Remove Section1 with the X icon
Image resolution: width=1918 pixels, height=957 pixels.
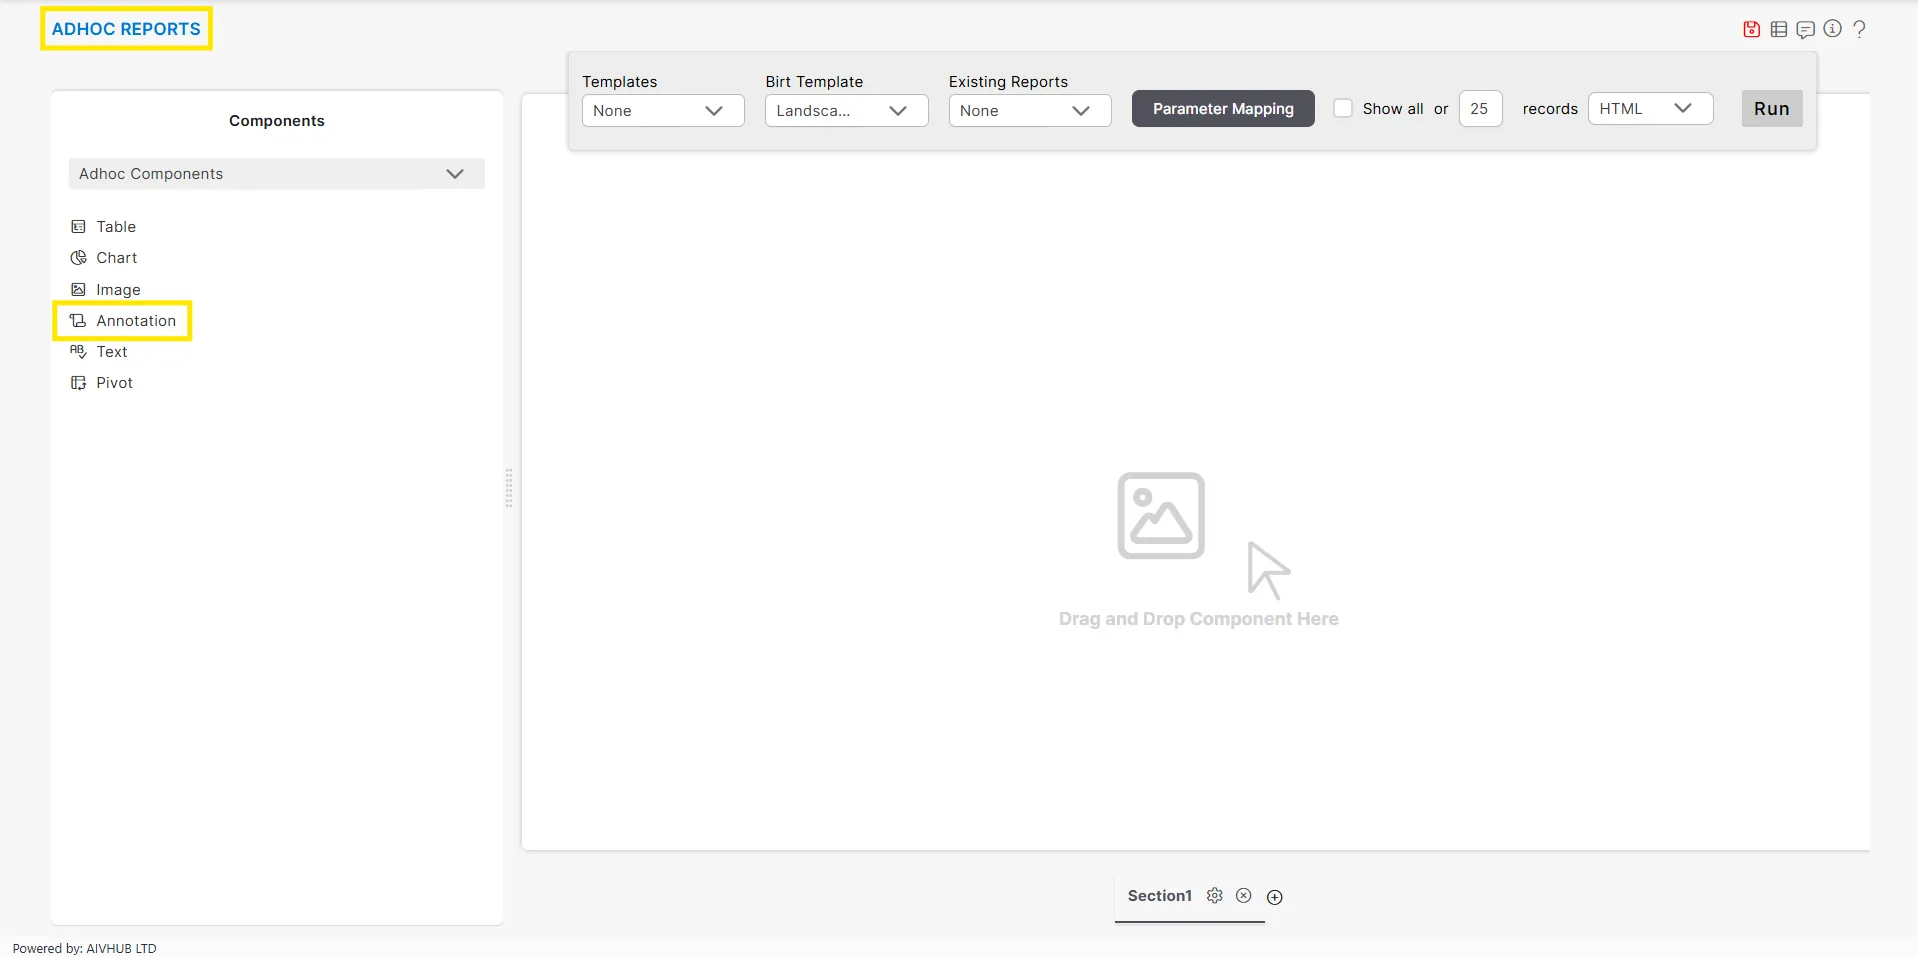1243,896
